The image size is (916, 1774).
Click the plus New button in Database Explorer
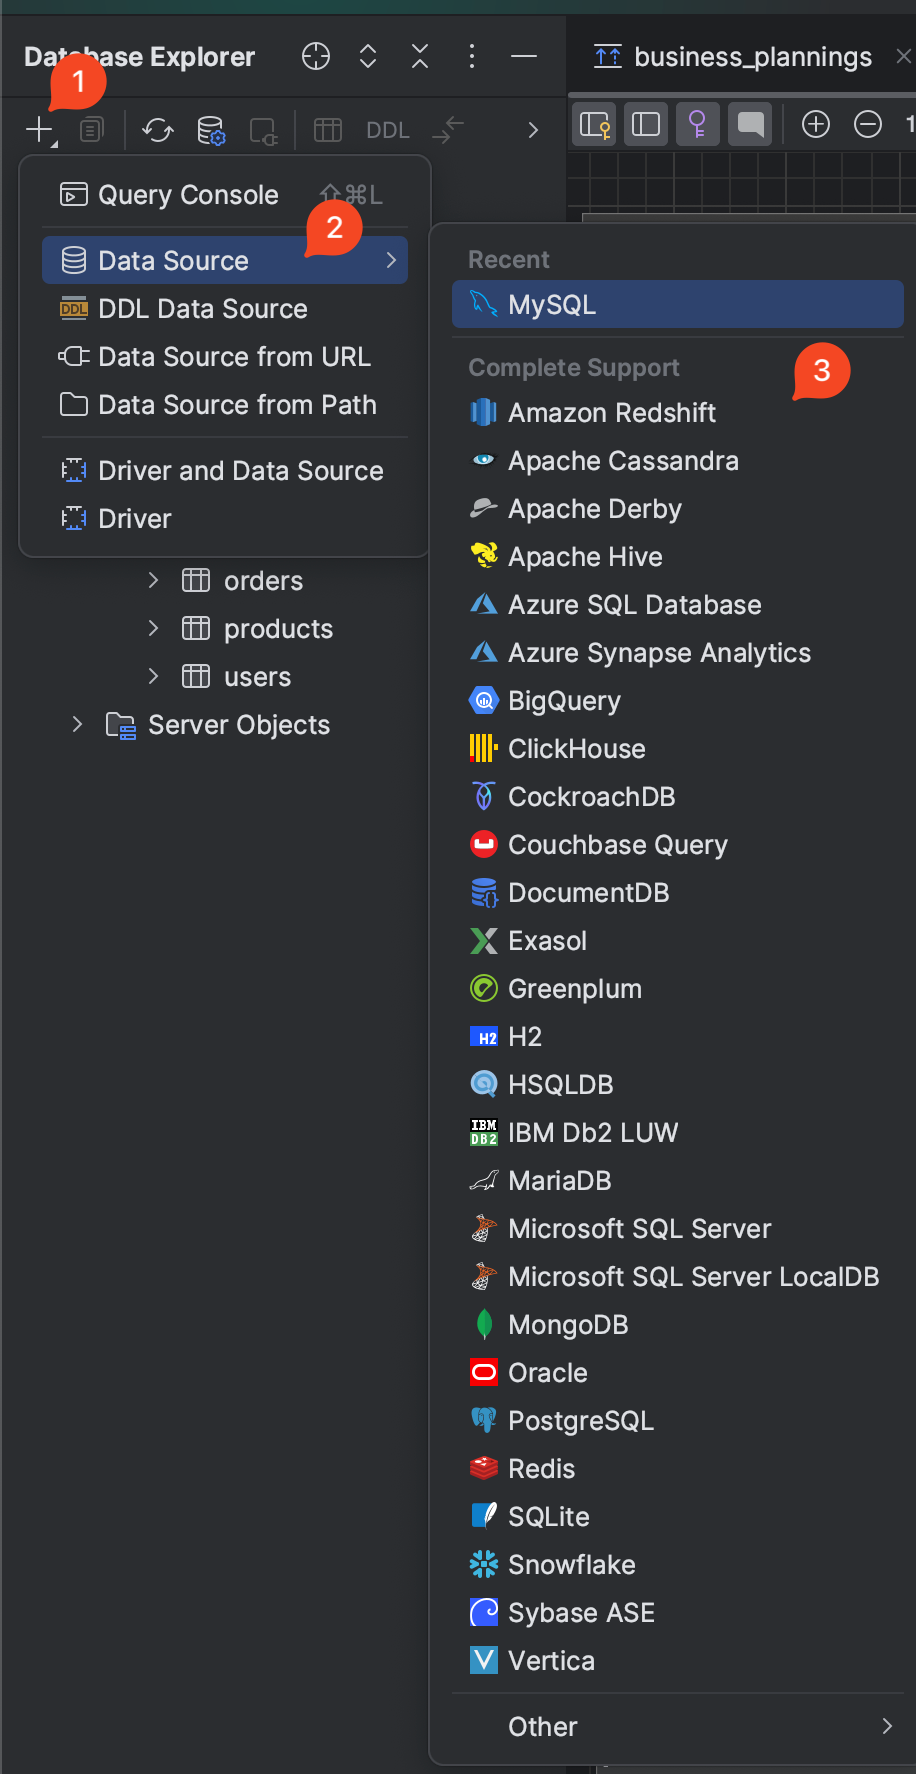coord(39,129)
